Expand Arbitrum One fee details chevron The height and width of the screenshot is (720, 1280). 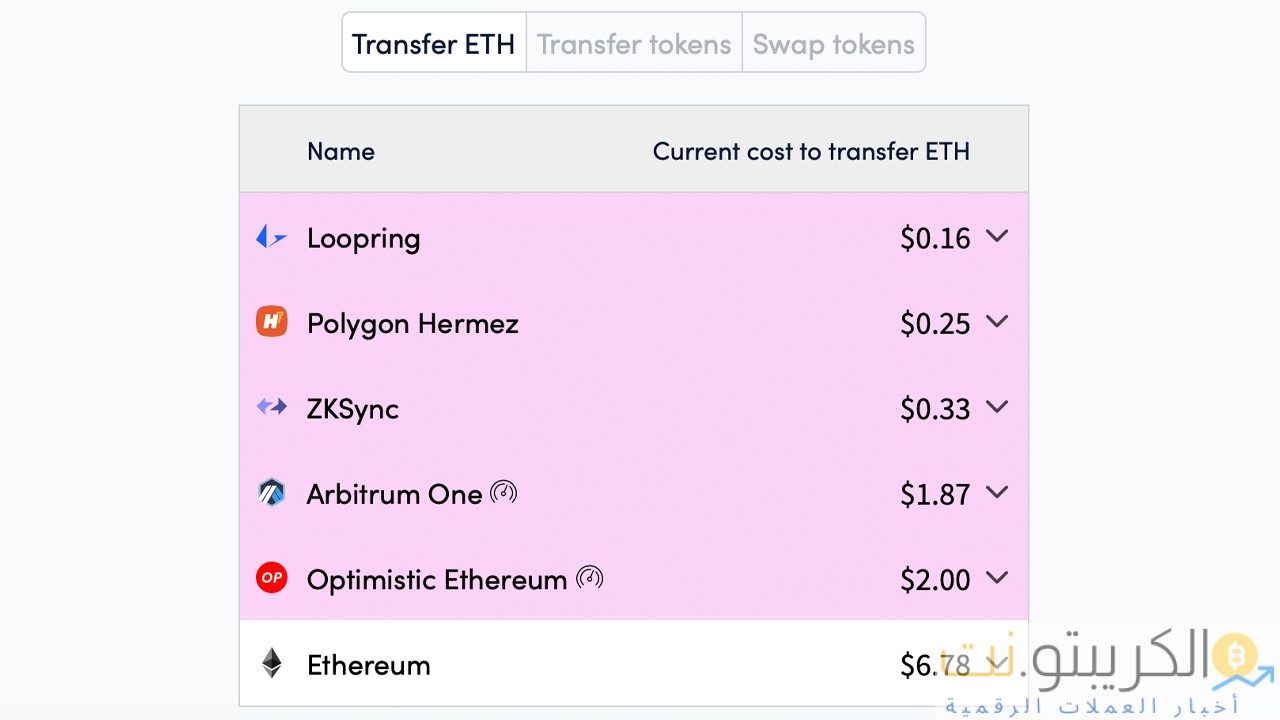pos(997,492)
